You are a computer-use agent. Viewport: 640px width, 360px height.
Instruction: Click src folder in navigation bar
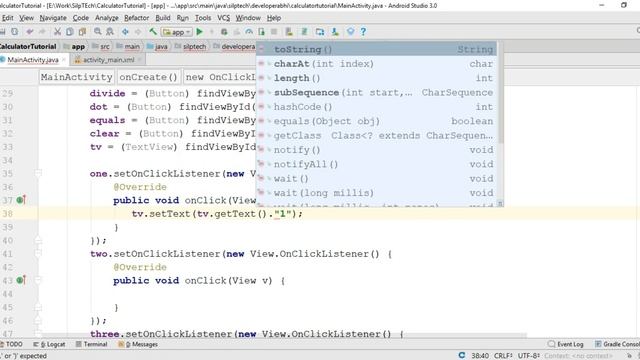point(101,47)
